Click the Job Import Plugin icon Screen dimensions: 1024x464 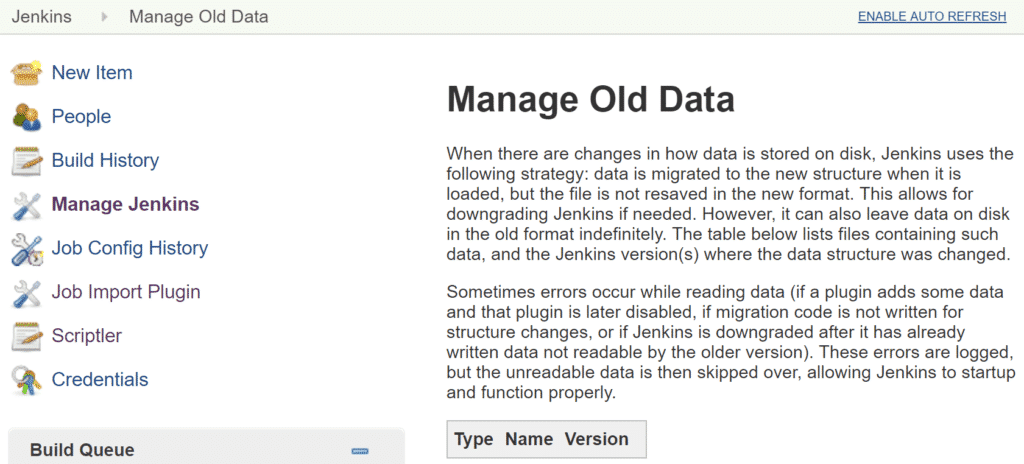coord(27,292)
